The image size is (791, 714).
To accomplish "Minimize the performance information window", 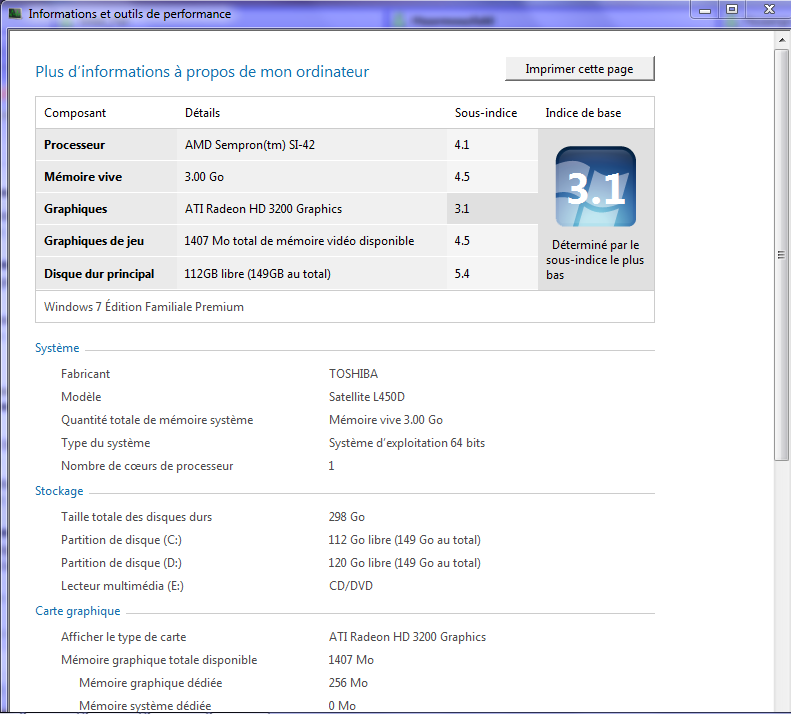I will coord(705,10).
